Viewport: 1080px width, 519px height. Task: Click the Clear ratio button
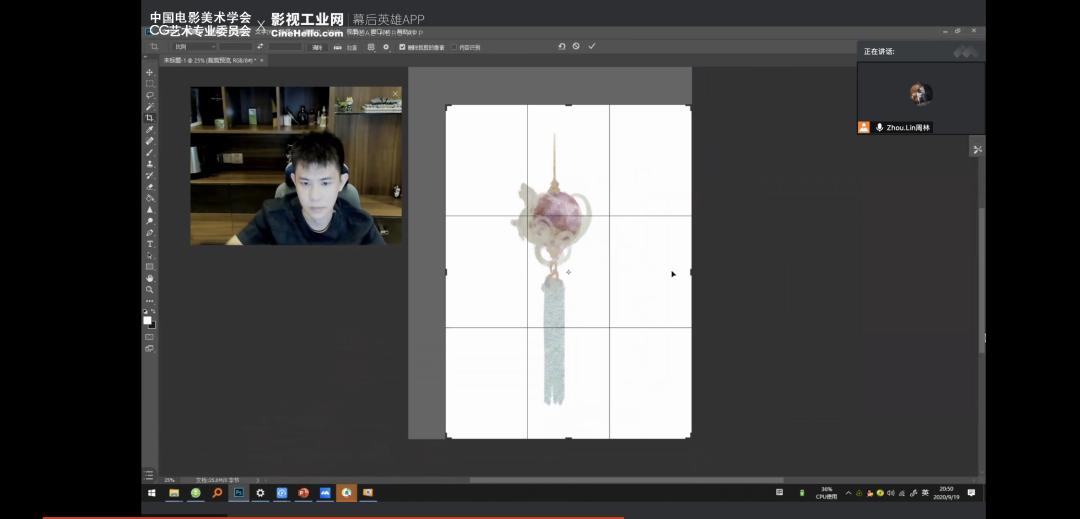point(317,47)
